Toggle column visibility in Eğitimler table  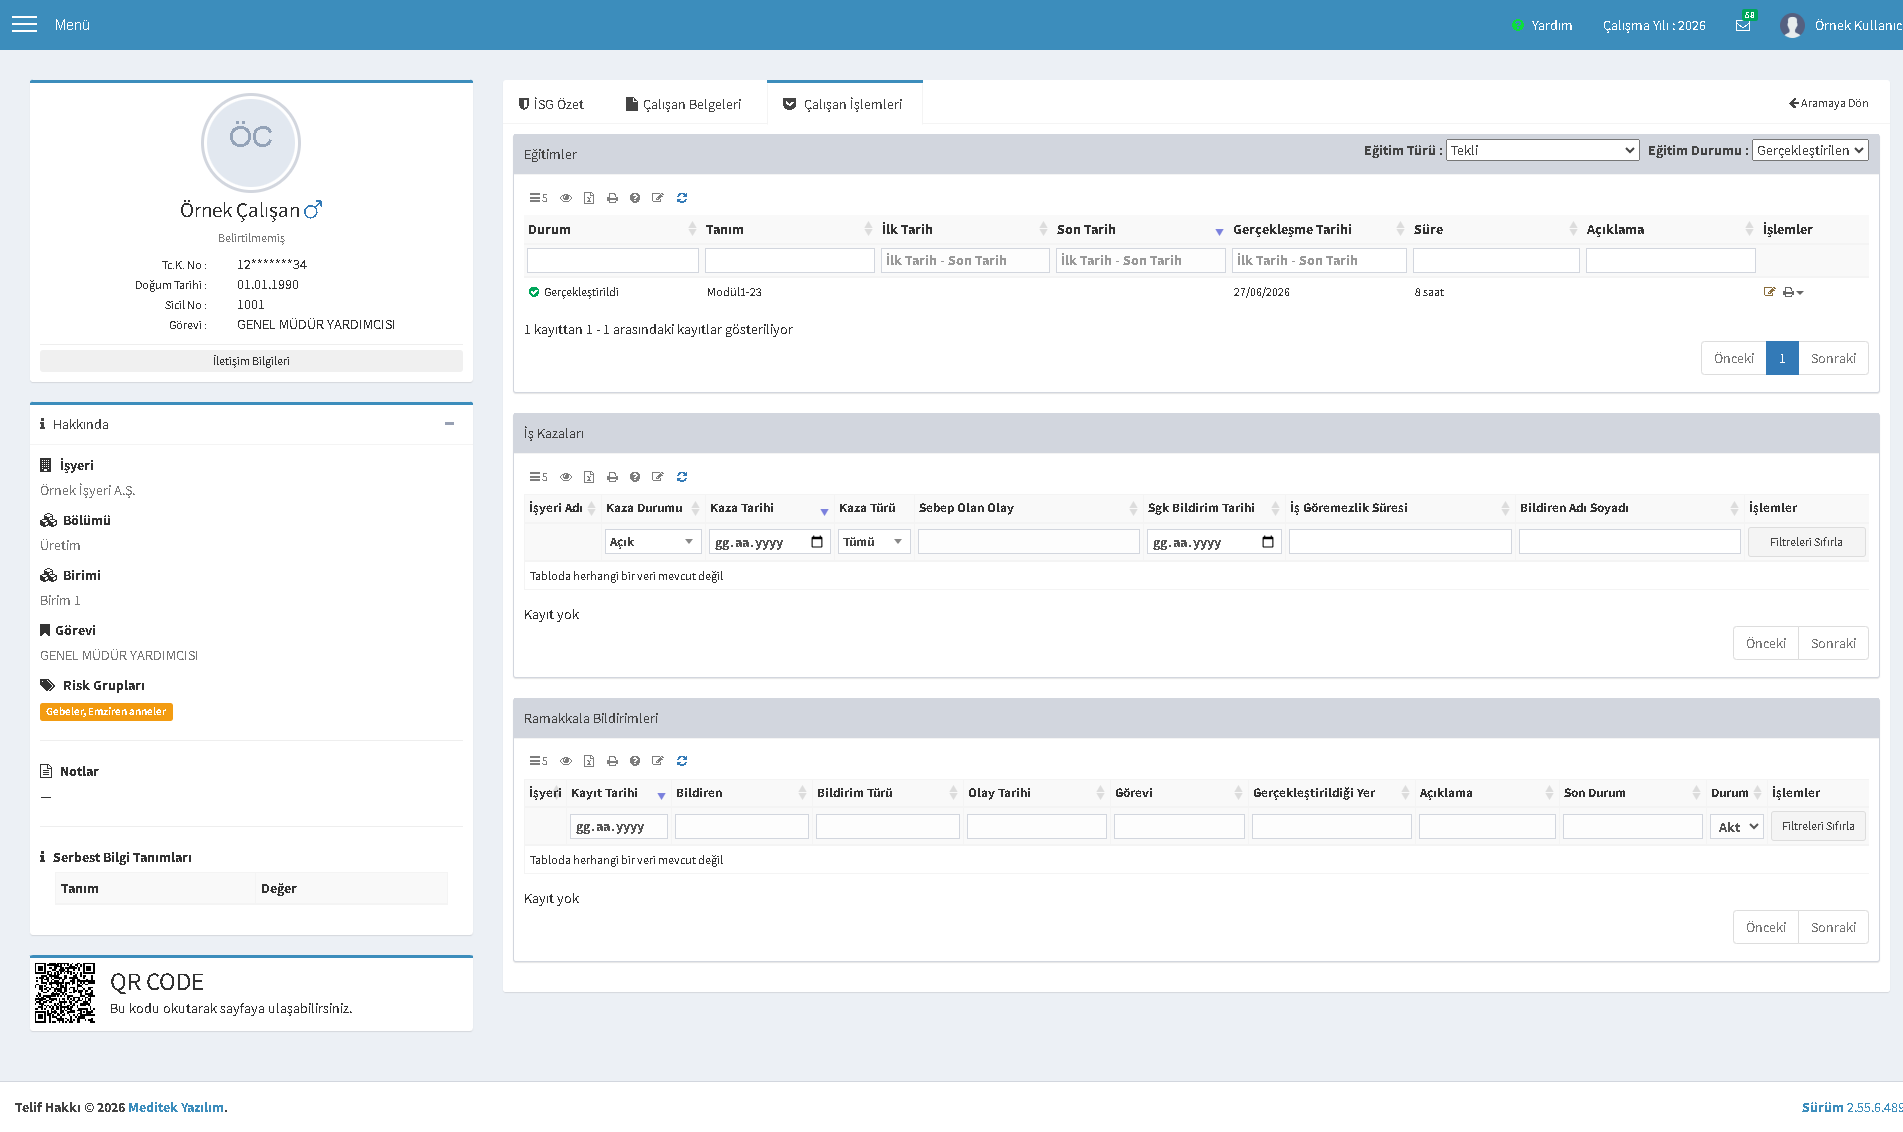pos(566,198)
